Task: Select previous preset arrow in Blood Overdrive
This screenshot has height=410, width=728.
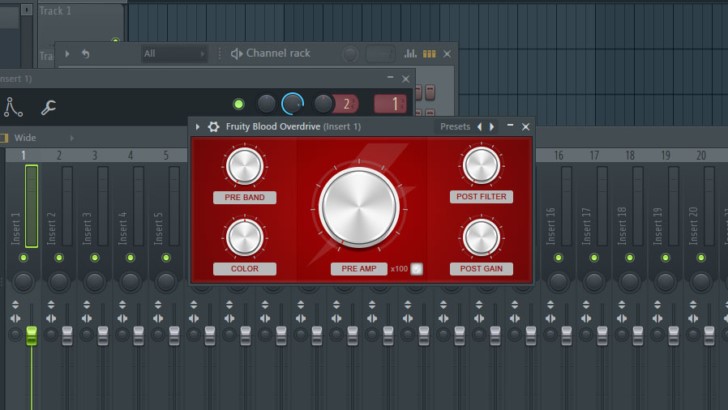Action: [480, 126]
